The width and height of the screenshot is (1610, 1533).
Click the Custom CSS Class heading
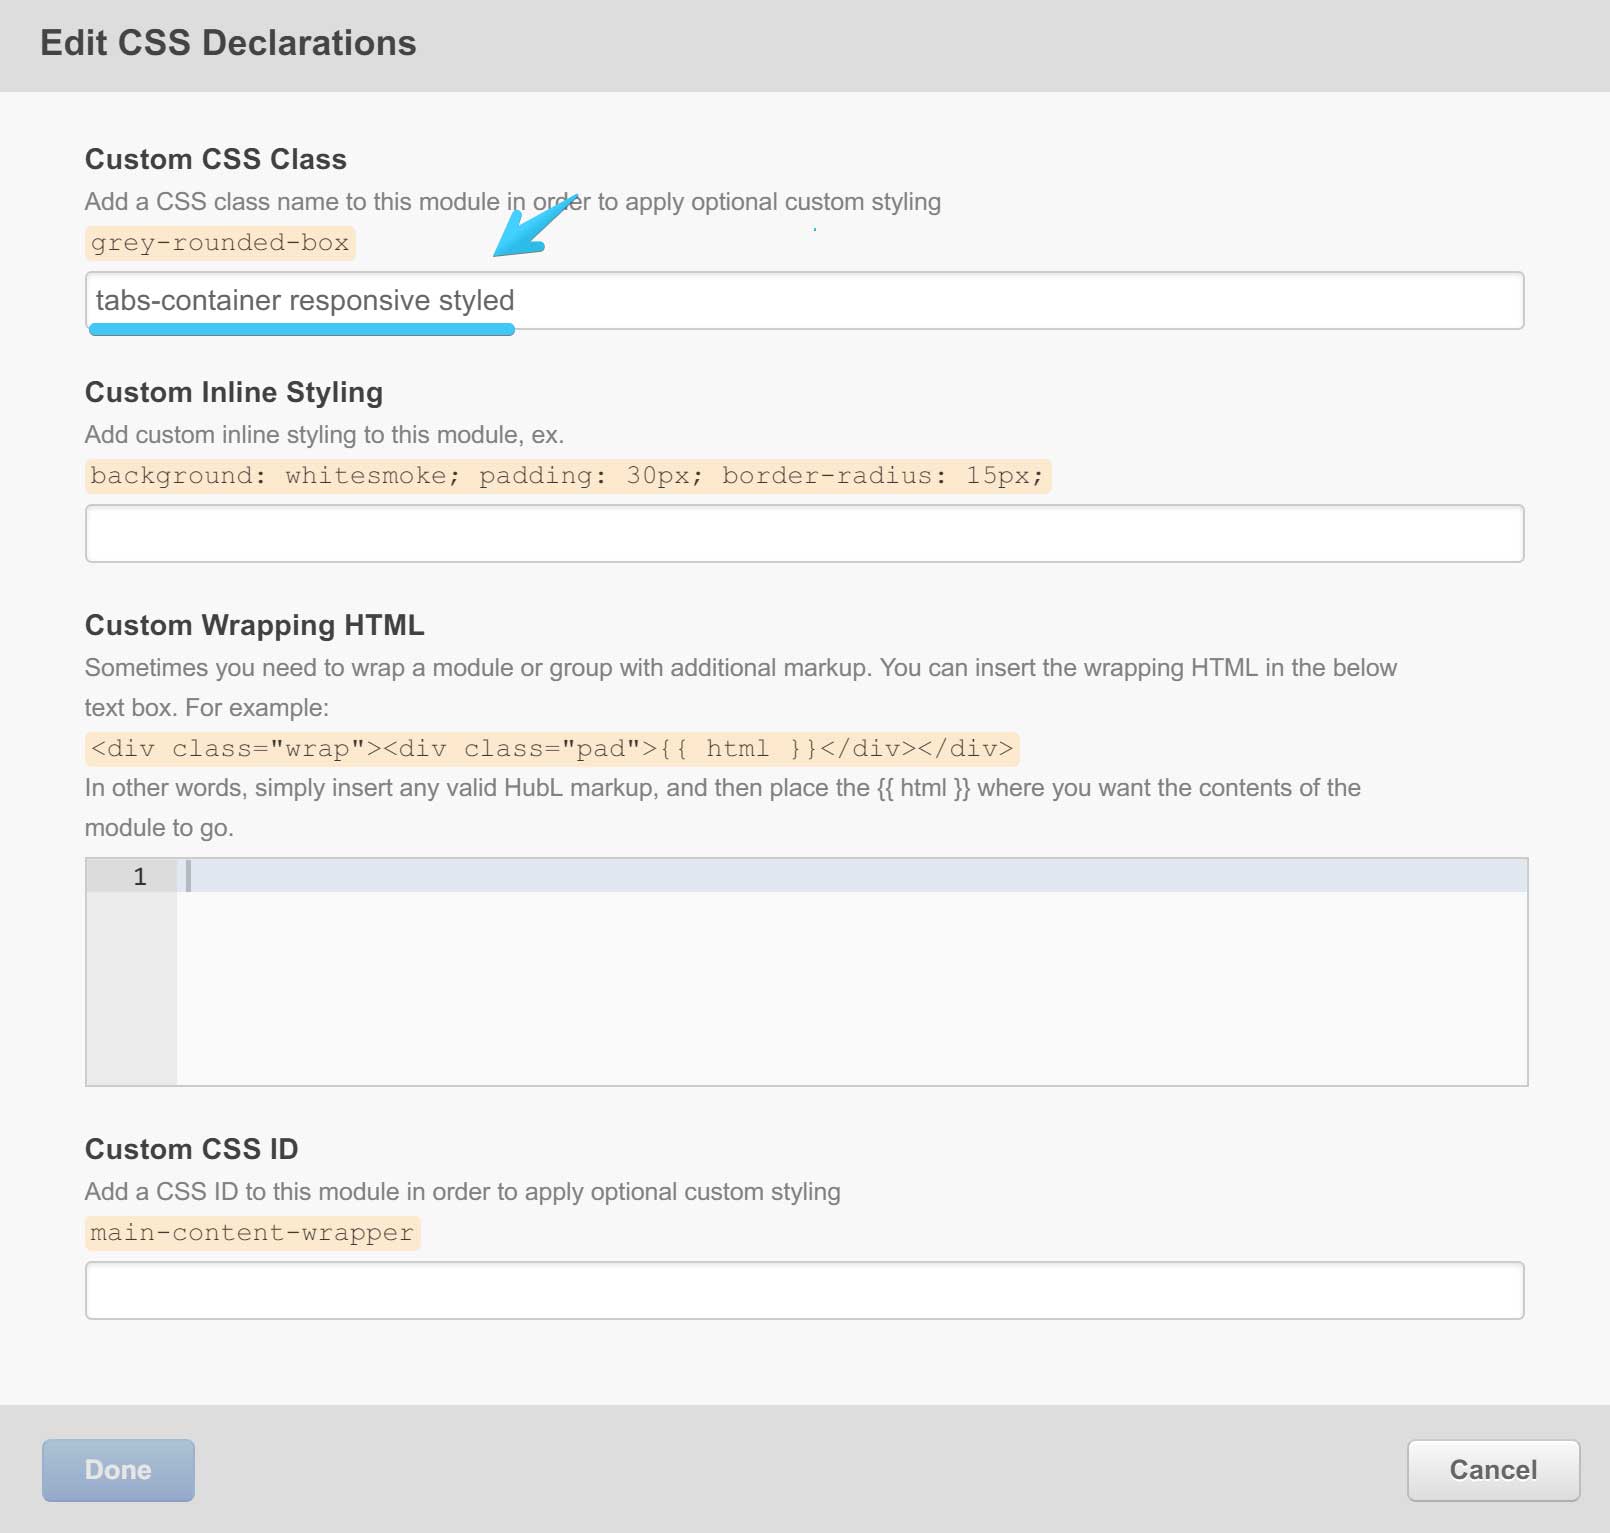pyautogui.click(x=216, y=159)
